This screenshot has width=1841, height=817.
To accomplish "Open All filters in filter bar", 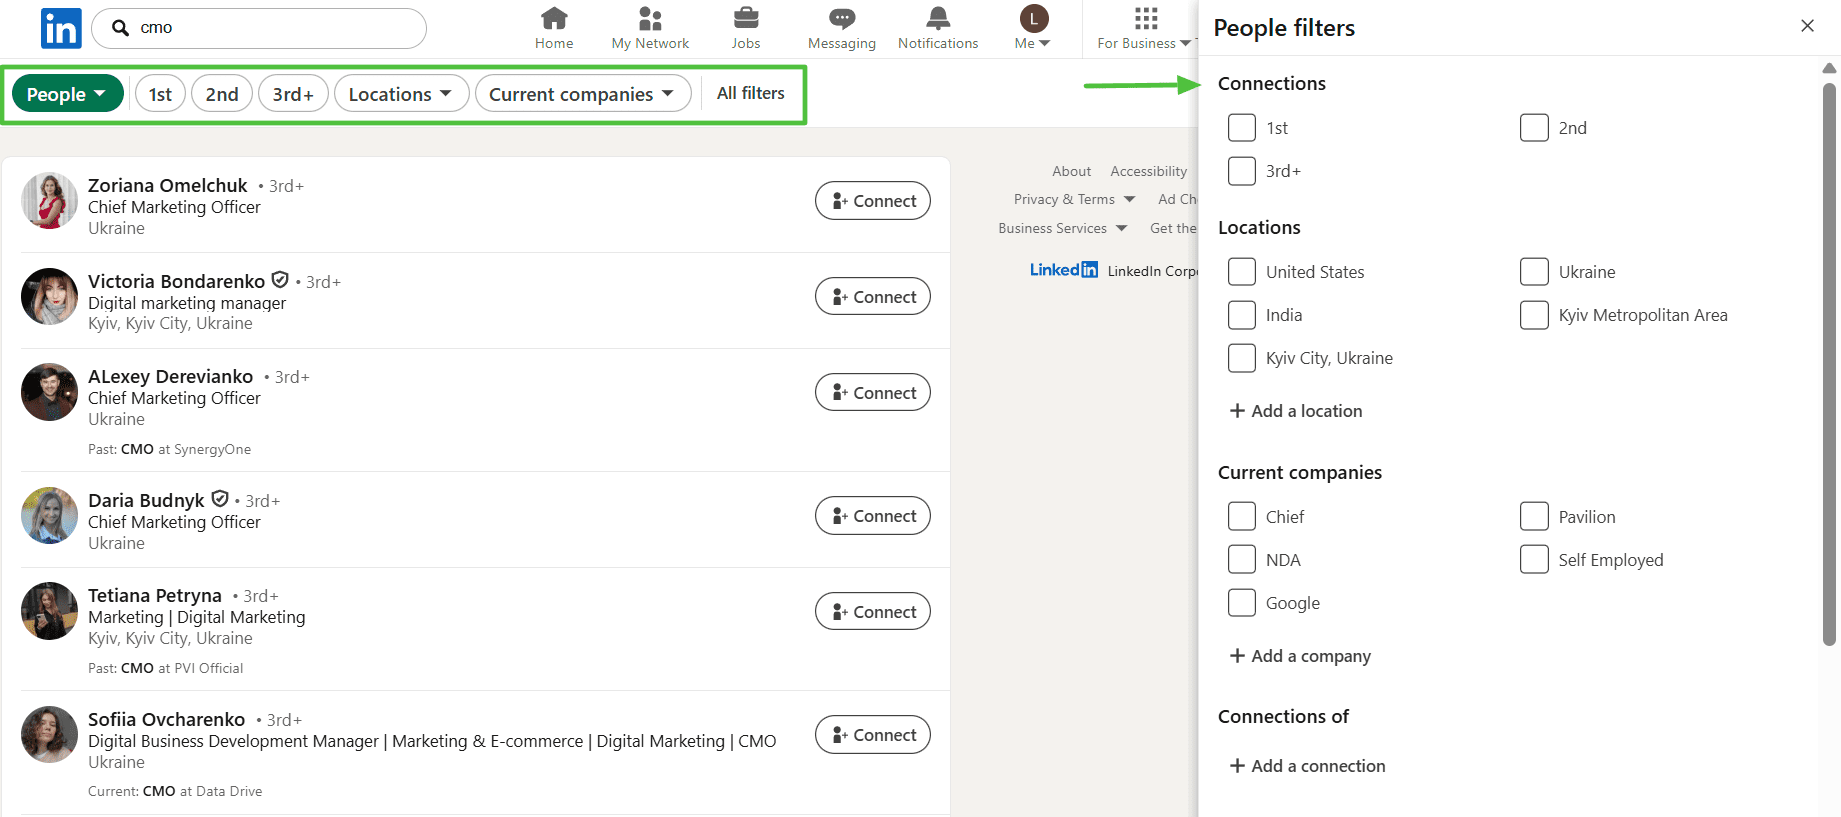I will [x=750, y=93].
